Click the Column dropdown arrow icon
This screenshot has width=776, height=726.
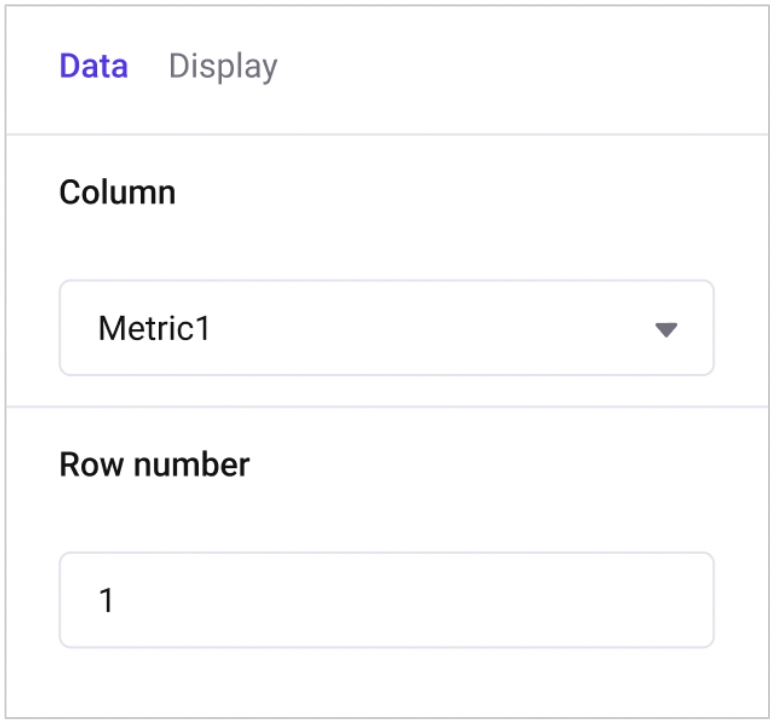[x=666, y=329]
